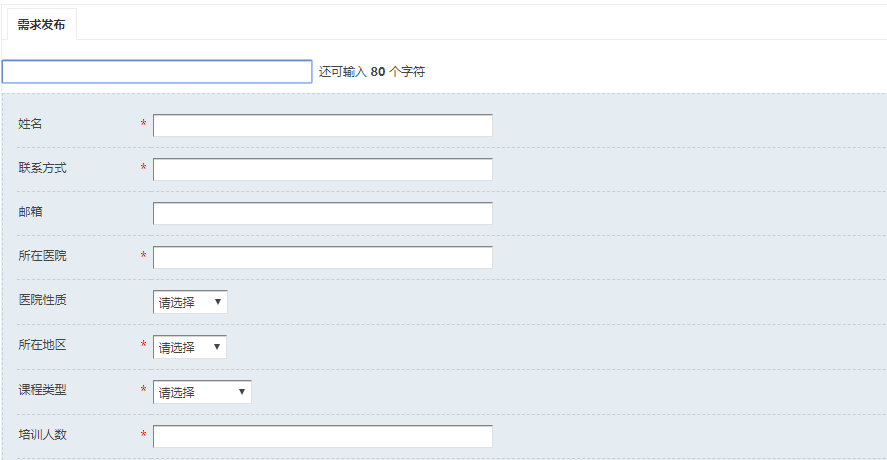Click the 还可输入 80 个字符 counter text
887x460 pixels.
point(372,72)
